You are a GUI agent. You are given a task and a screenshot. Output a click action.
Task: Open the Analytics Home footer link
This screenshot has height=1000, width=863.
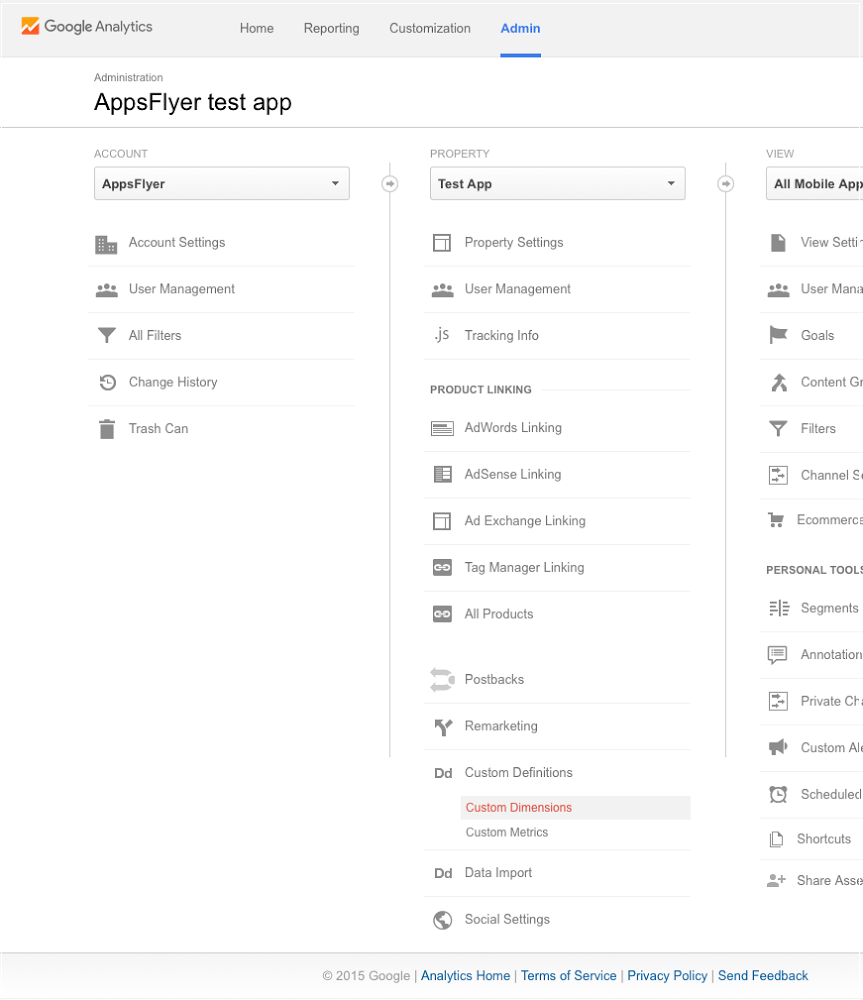pyautogui.click(x=466, y=976)
